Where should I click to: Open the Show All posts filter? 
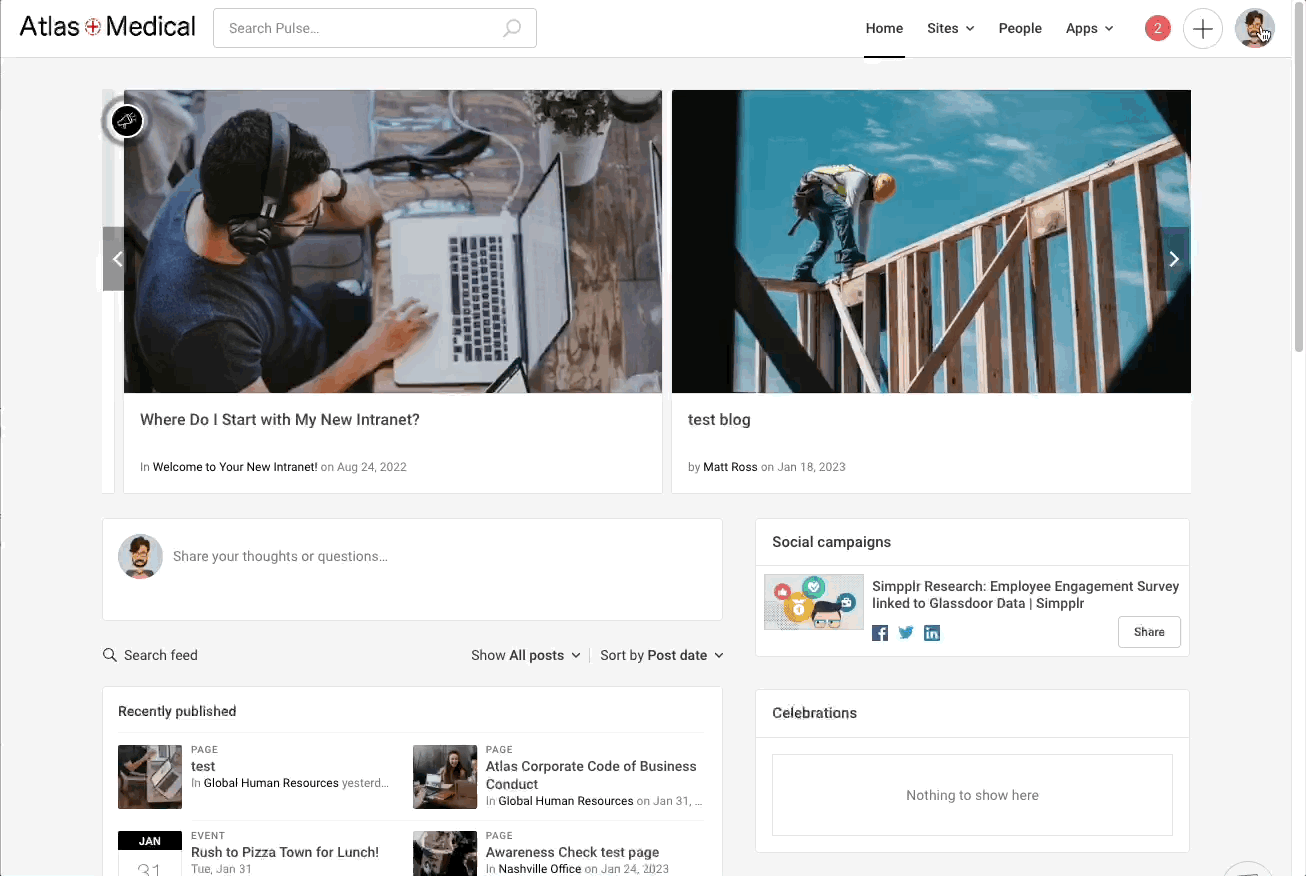point(525,655)
